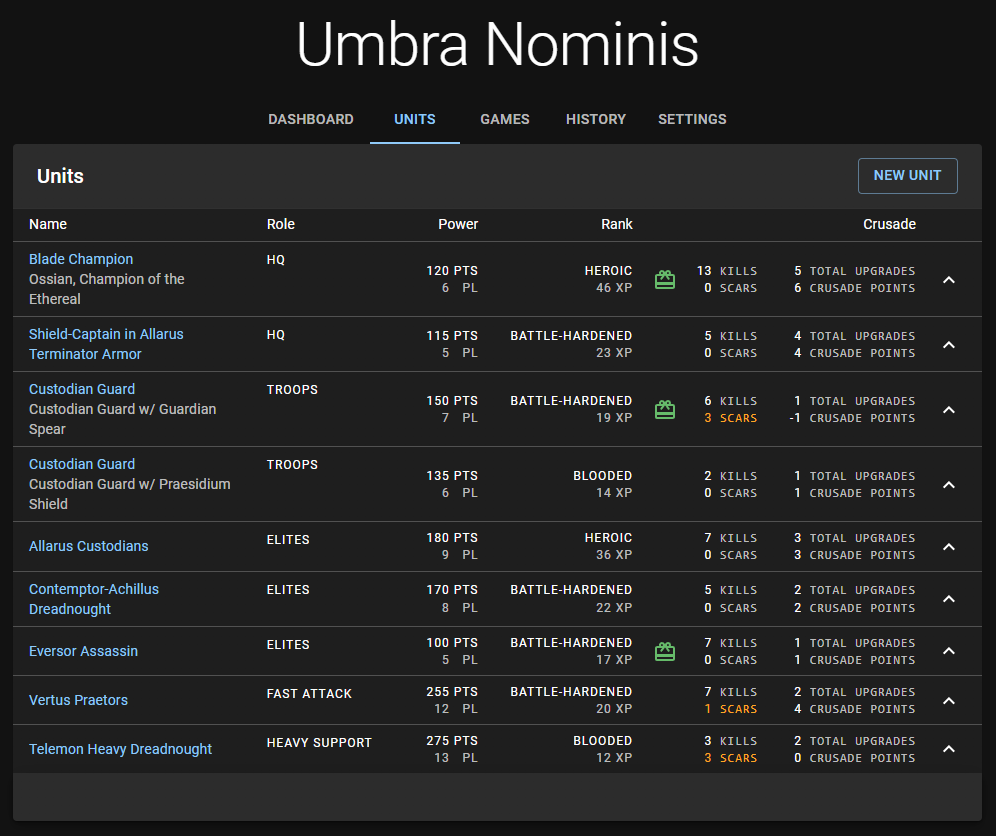Click the Power column header

coord(458,224)
